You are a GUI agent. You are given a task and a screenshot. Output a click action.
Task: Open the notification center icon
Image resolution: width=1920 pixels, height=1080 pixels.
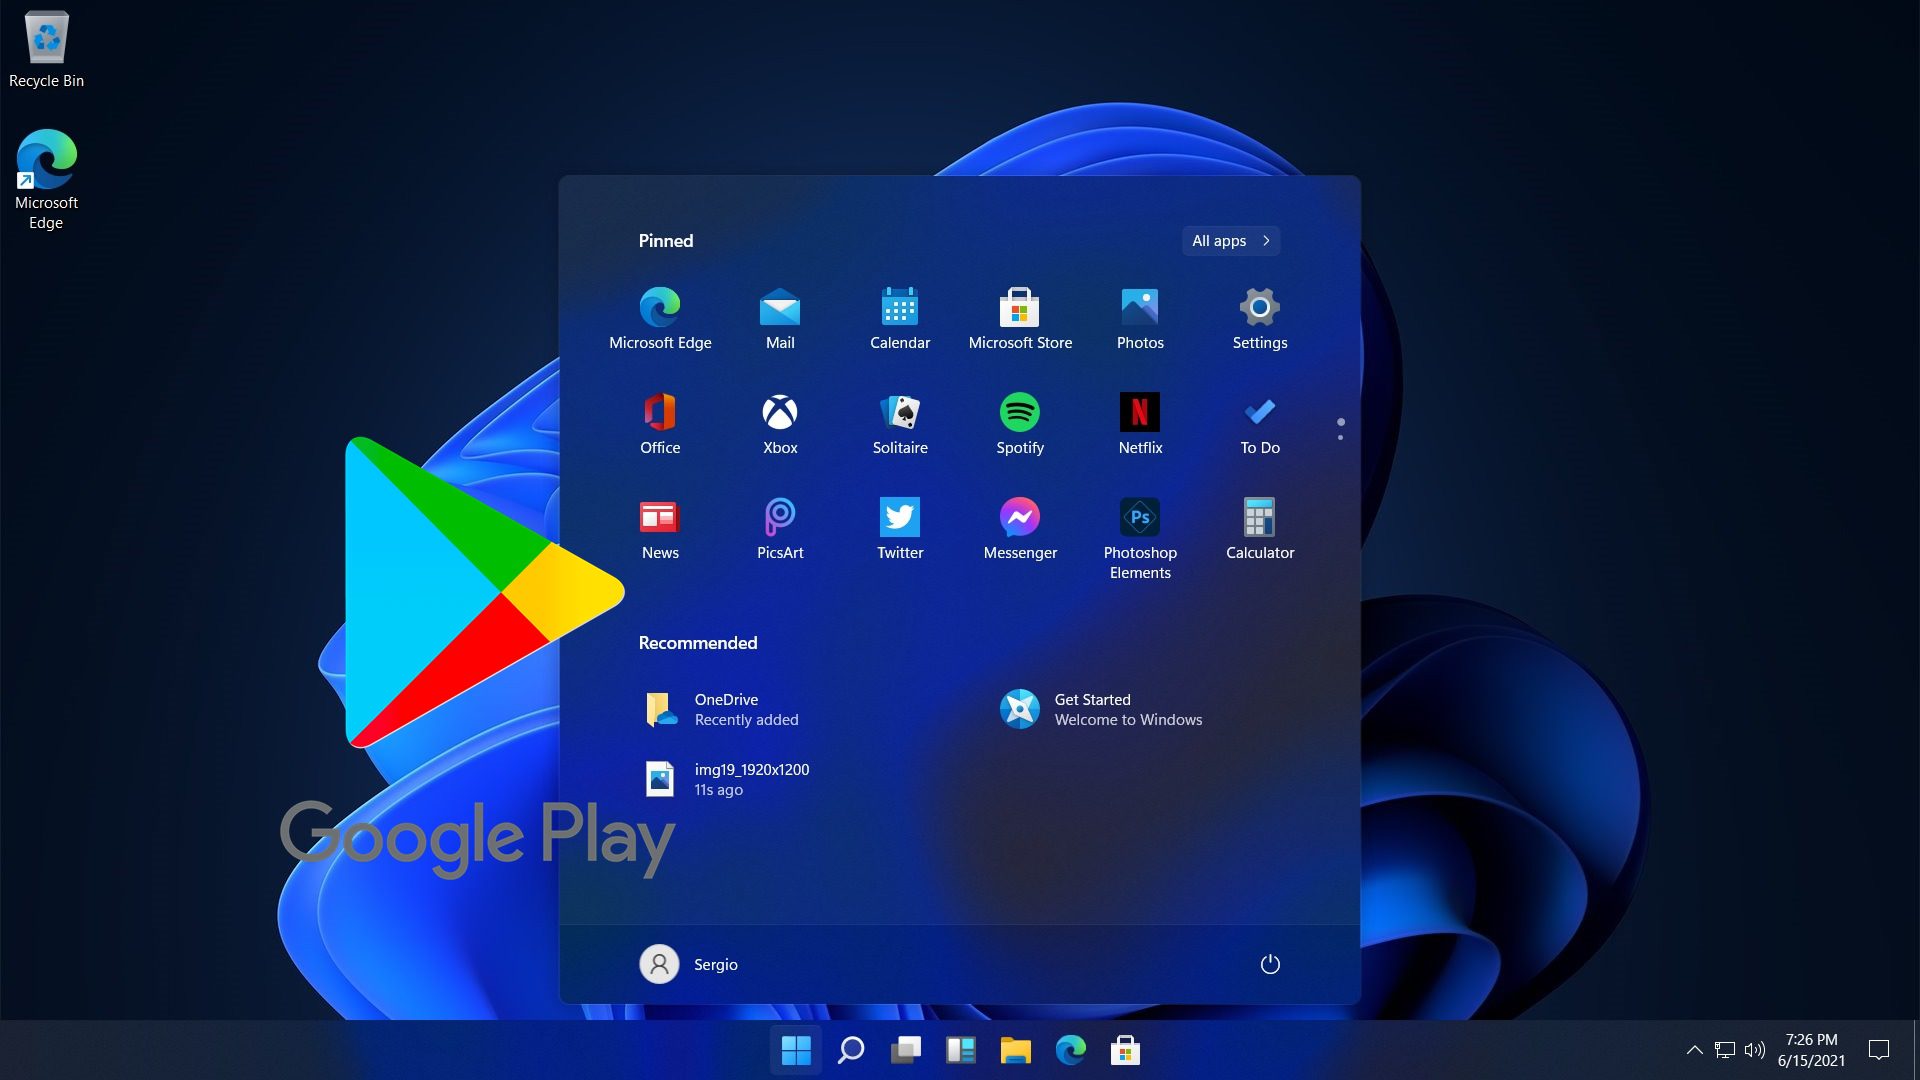coord(1879,1050)
